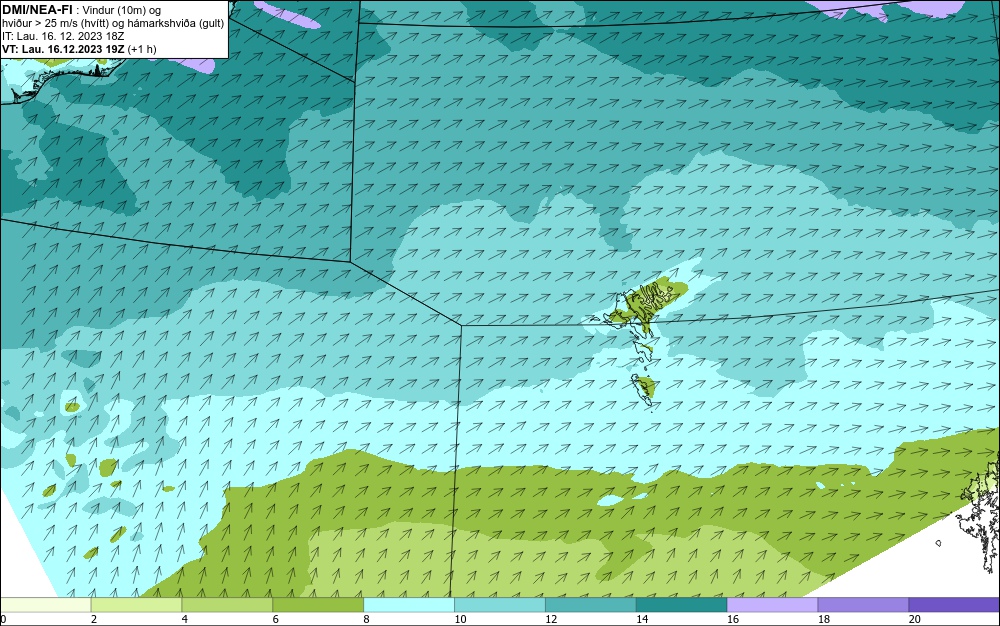The width and height of the screenshot is (1000, 626).
Task: Click the legend scale label '16'
Action: (x=733, y=619)
